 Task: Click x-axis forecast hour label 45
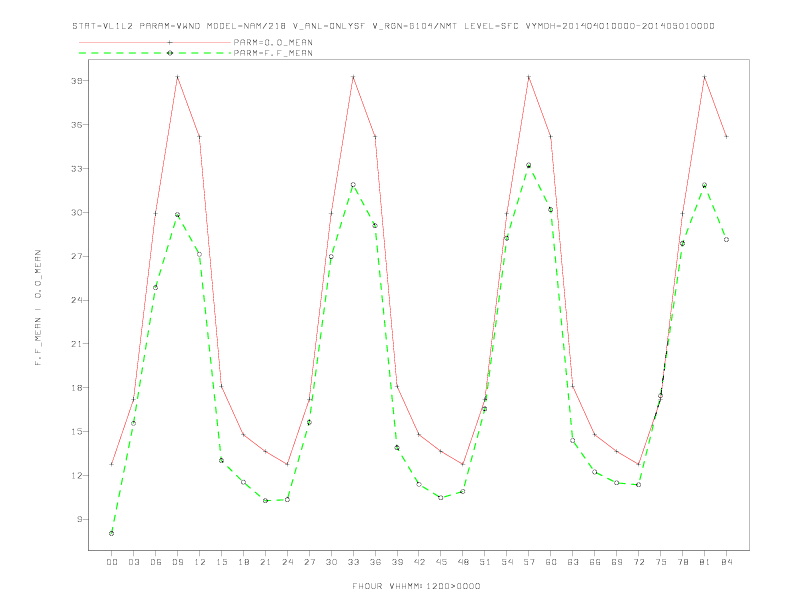tap(441, 562)
